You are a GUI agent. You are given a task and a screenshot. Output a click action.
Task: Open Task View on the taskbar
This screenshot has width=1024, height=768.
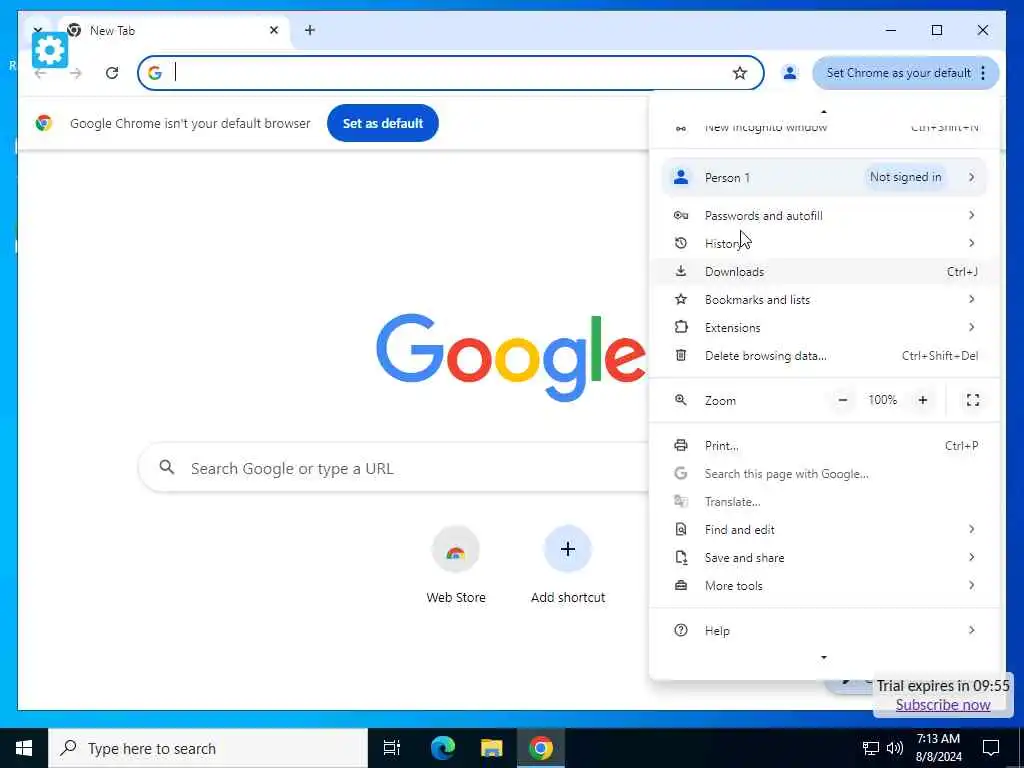[x=392, y=748]
